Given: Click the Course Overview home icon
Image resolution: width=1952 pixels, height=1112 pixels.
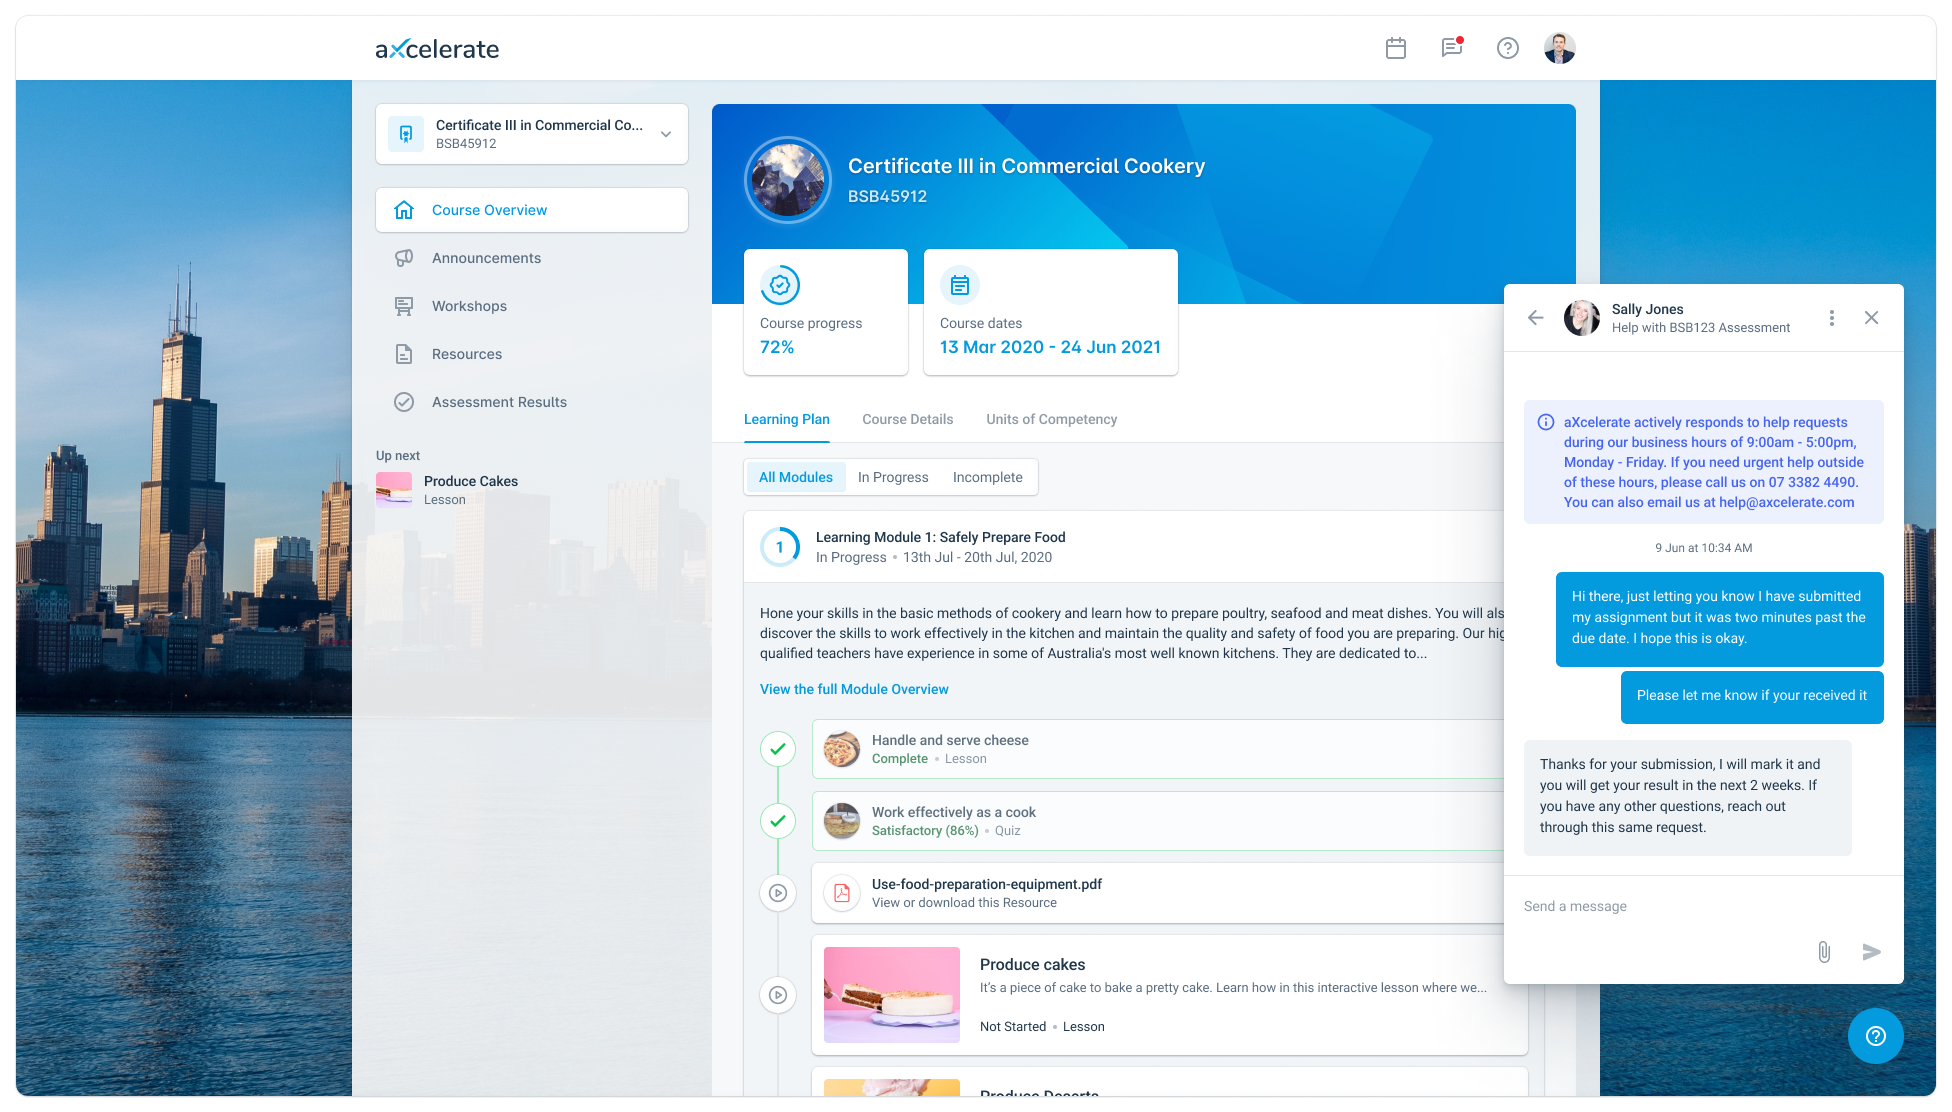Looking at the screenshot, I should 404,210.
